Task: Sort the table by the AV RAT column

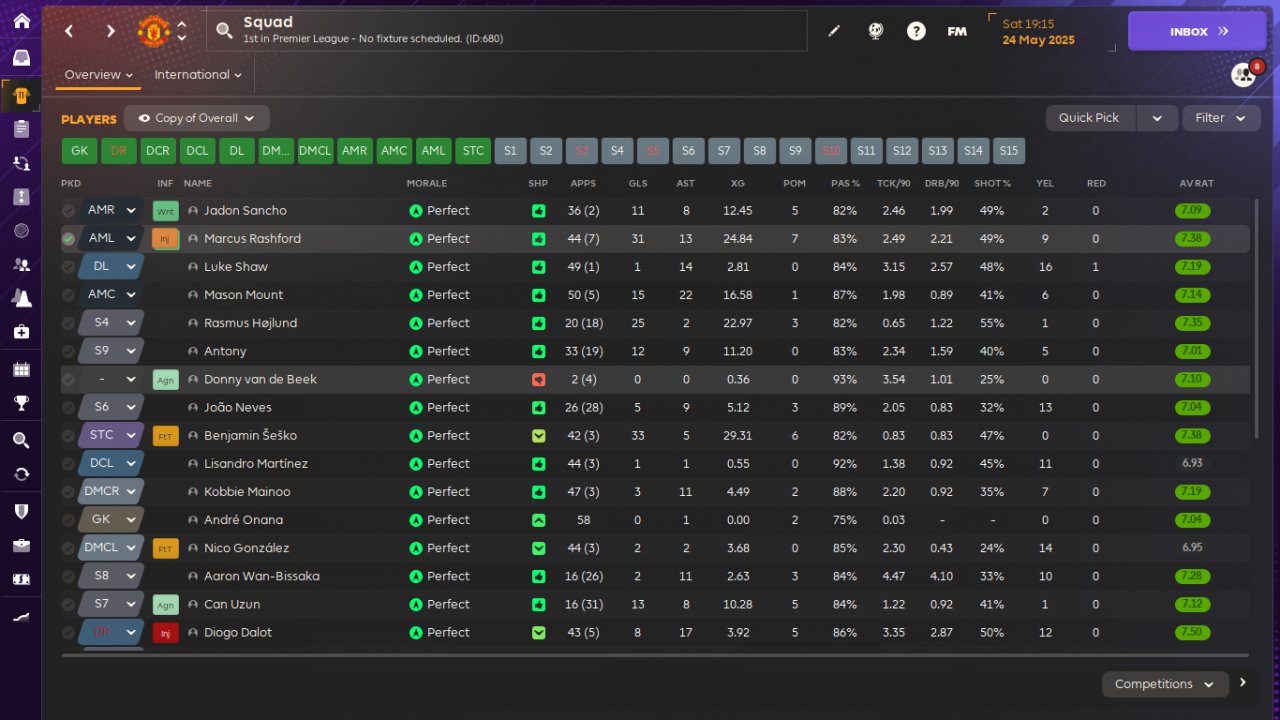Action: tap(1196, 183)
